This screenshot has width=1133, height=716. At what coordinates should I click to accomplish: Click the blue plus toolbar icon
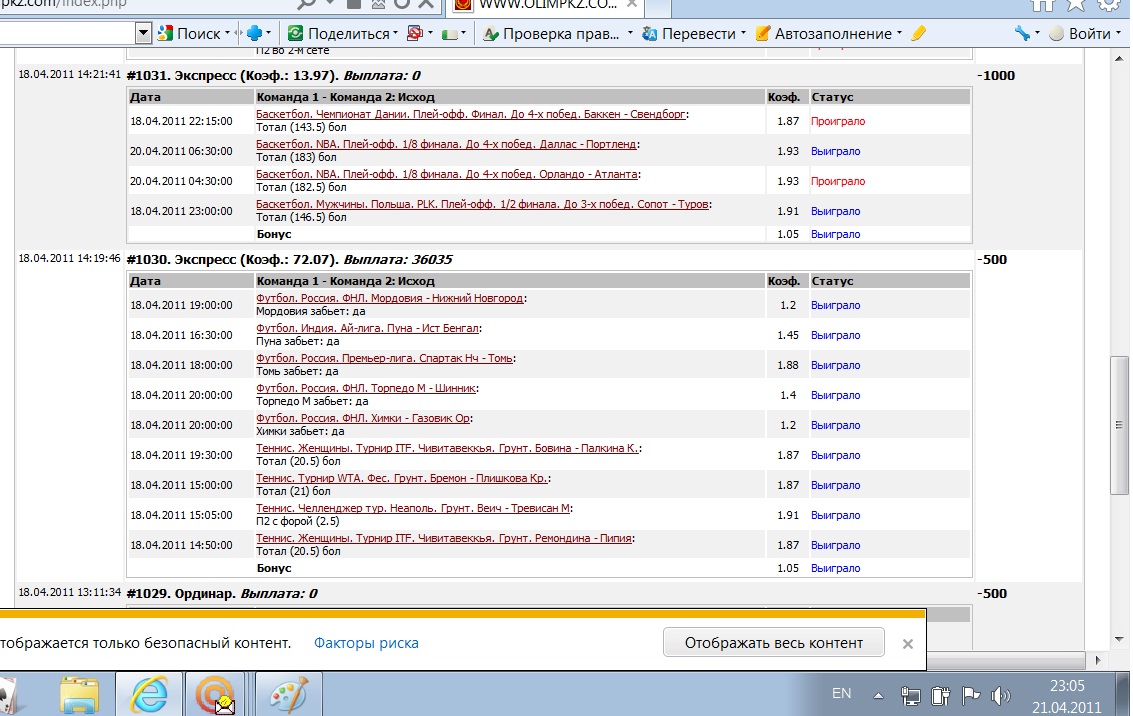254,33
